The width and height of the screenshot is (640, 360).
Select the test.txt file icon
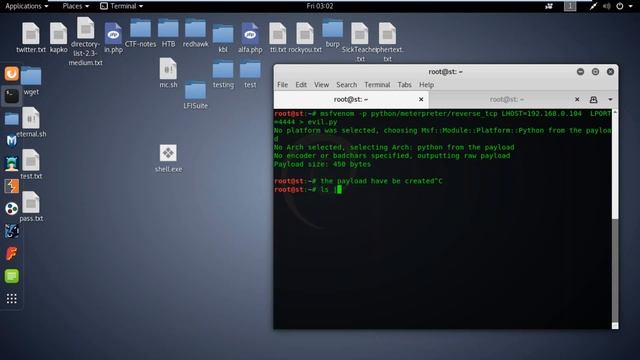pos(31,160)
